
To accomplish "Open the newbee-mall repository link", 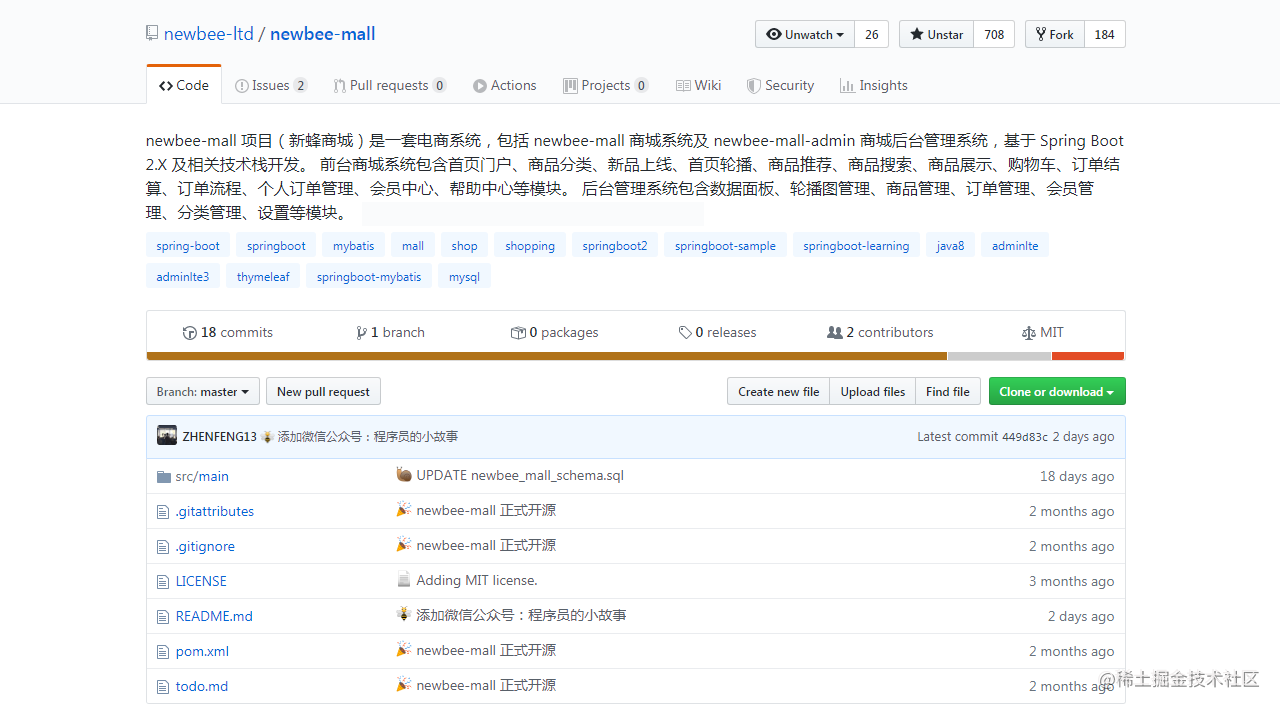I will (x=323, y=33).
